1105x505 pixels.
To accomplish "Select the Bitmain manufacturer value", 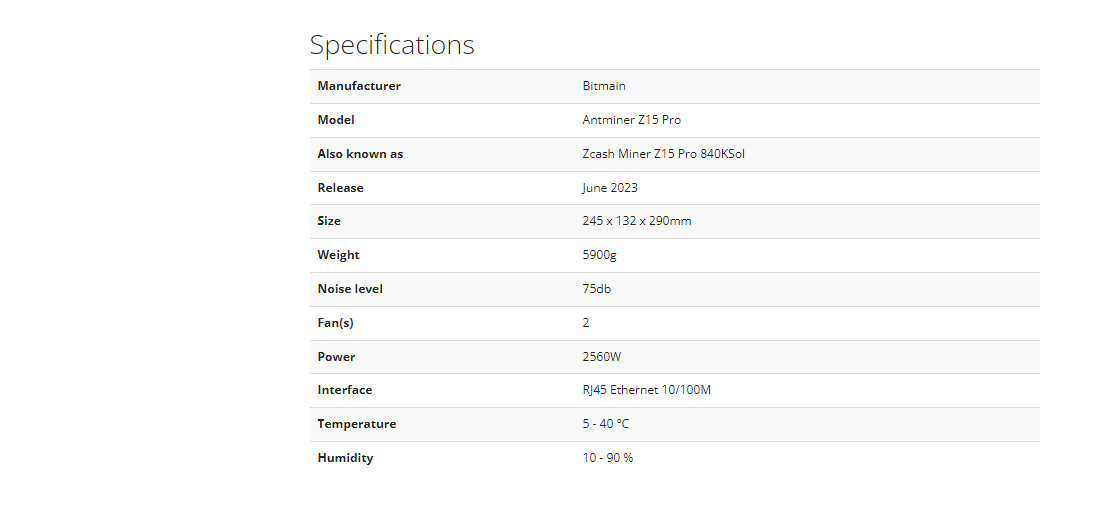I will click(x=604, y=86).
